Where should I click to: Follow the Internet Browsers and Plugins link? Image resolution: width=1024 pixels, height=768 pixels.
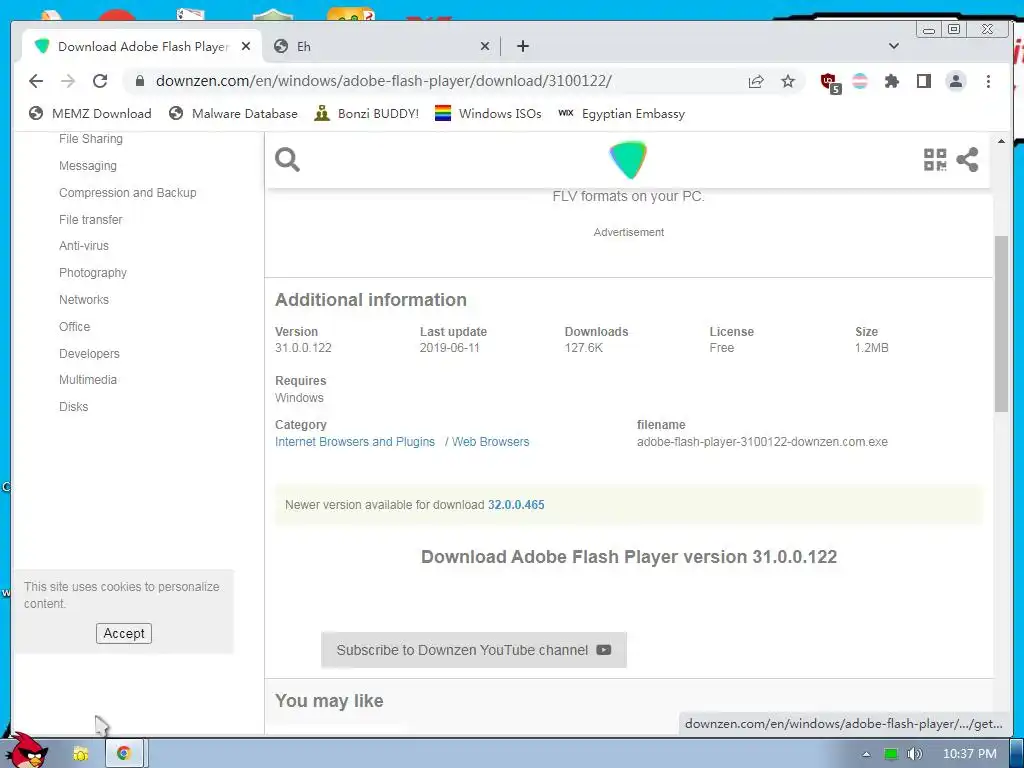(x=355, y=442)
